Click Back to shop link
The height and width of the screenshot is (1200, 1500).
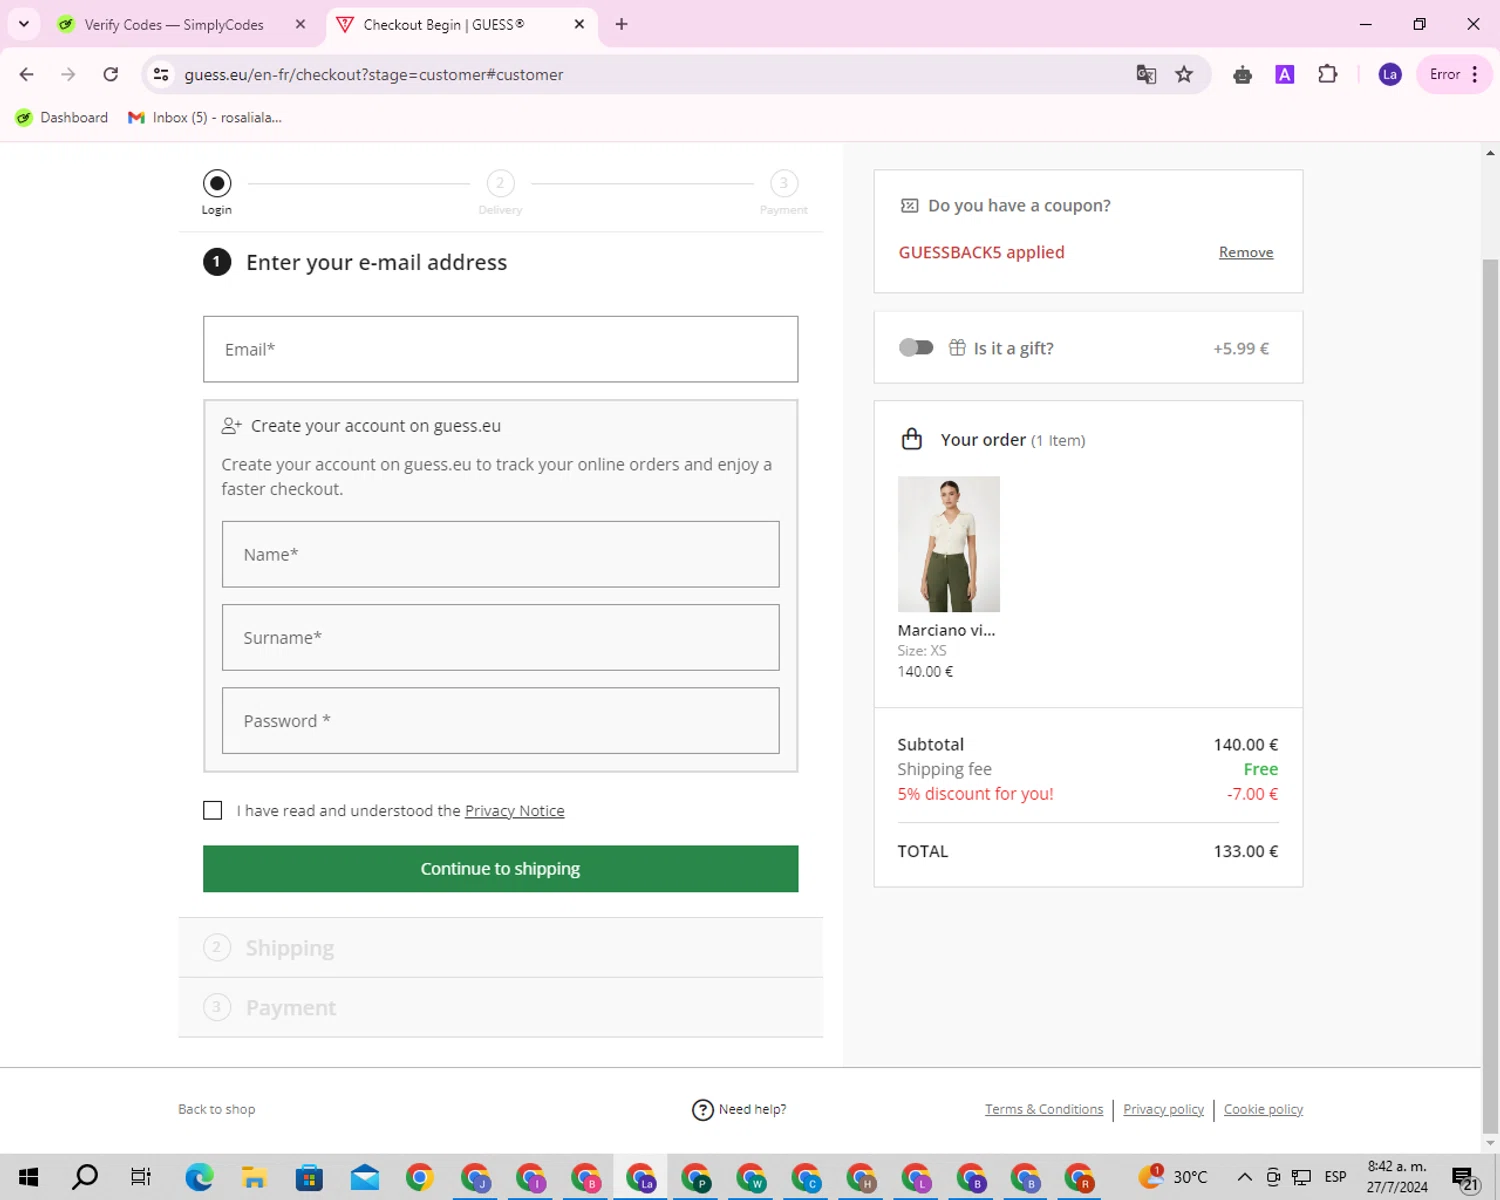click(216, 1109)
